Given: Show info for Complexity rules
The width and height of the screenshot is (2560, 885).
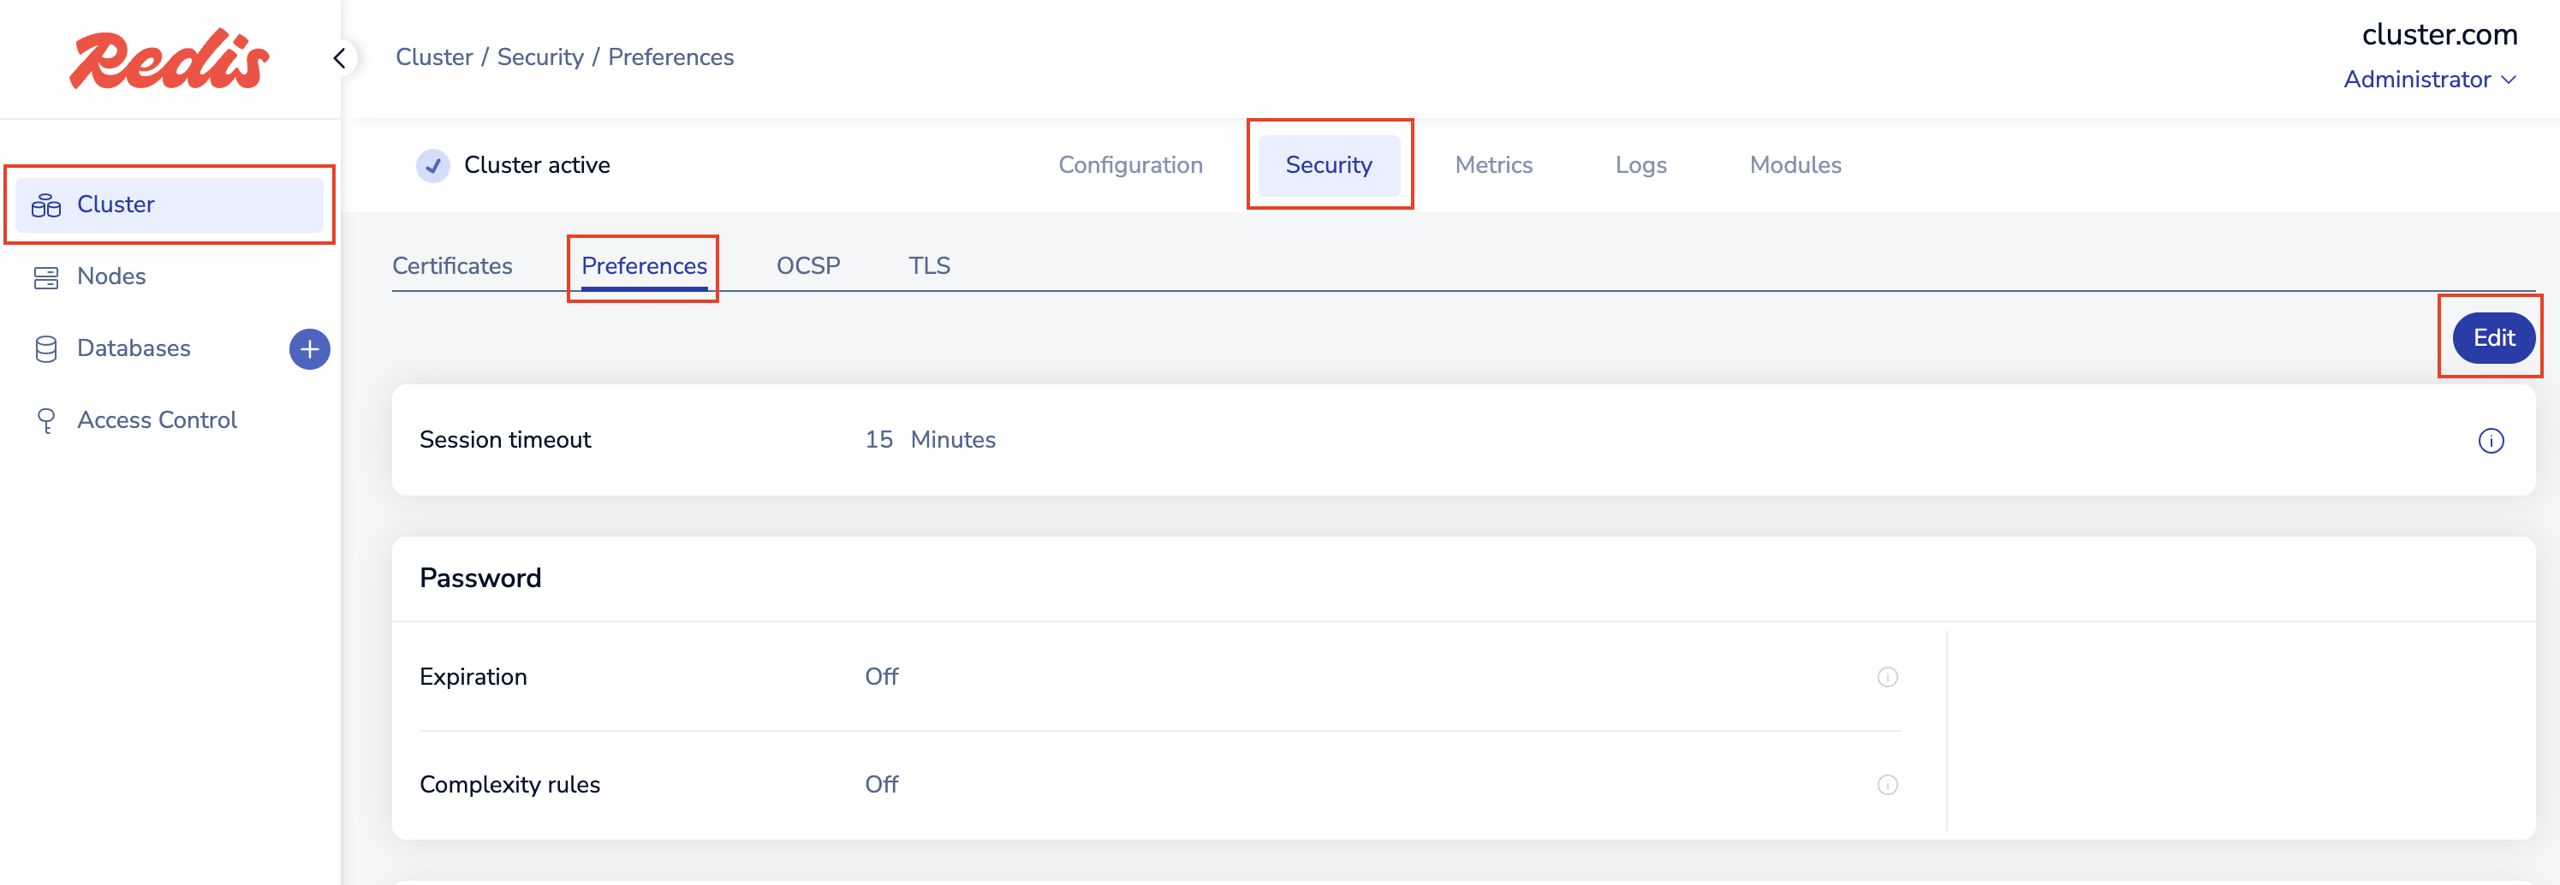Looking at the screenshot, I should tap(1888, 785).
